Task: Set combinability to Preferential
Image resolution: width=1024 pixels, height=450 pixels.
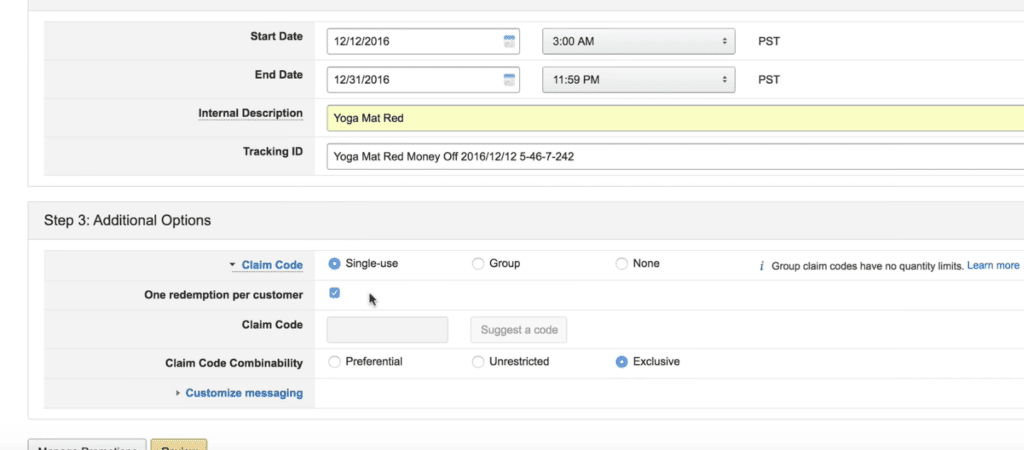Action: click(334, 361)
